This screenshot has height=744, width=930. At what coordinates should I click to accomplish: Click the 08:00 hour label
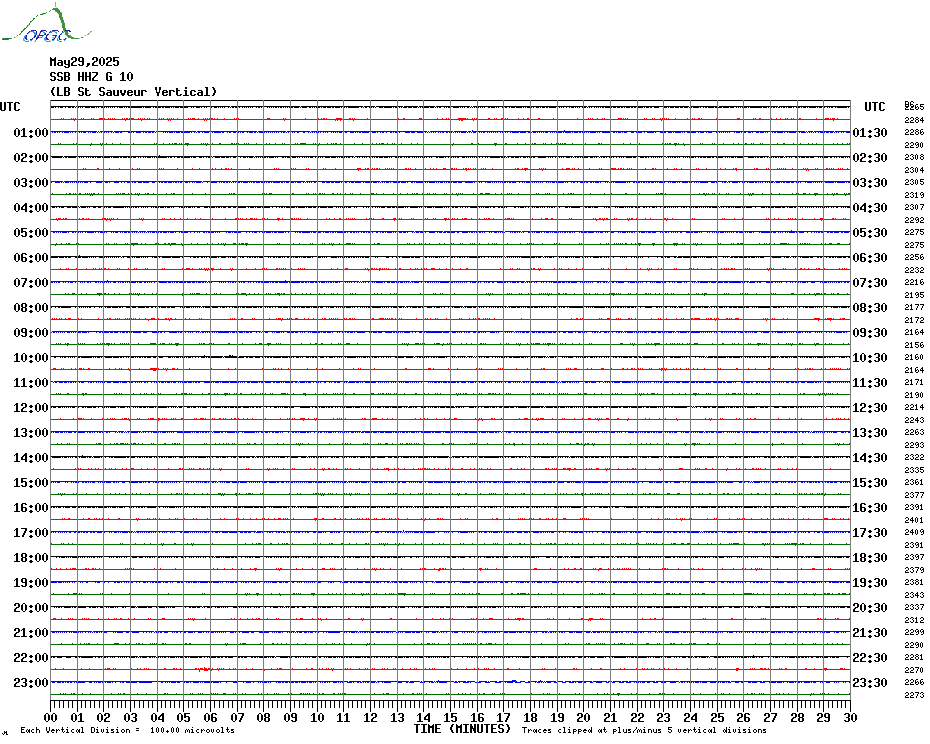31,307
